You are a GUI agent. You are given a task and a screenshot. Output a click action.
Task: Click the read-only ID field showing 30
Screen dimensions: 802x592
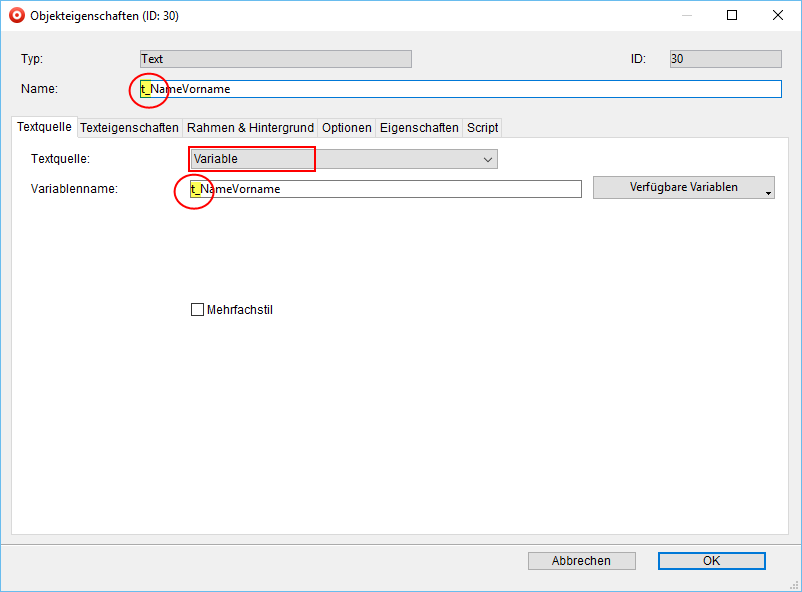(x=725, y=59)
